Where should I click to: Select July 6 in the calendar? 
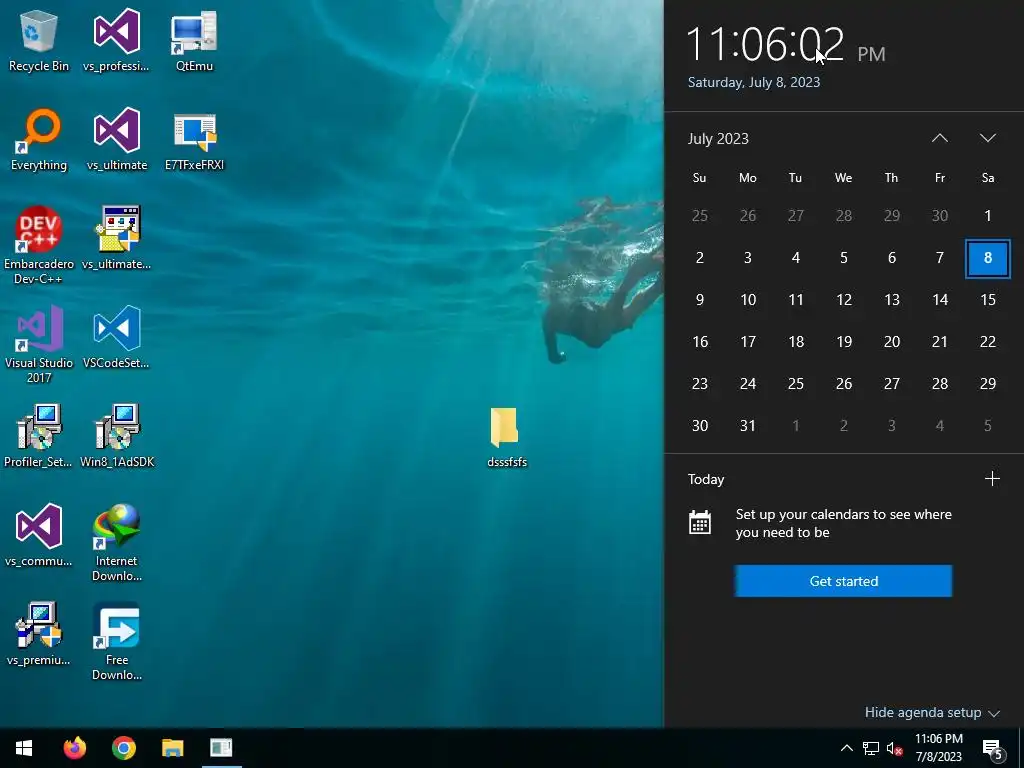tap(891, 258)
